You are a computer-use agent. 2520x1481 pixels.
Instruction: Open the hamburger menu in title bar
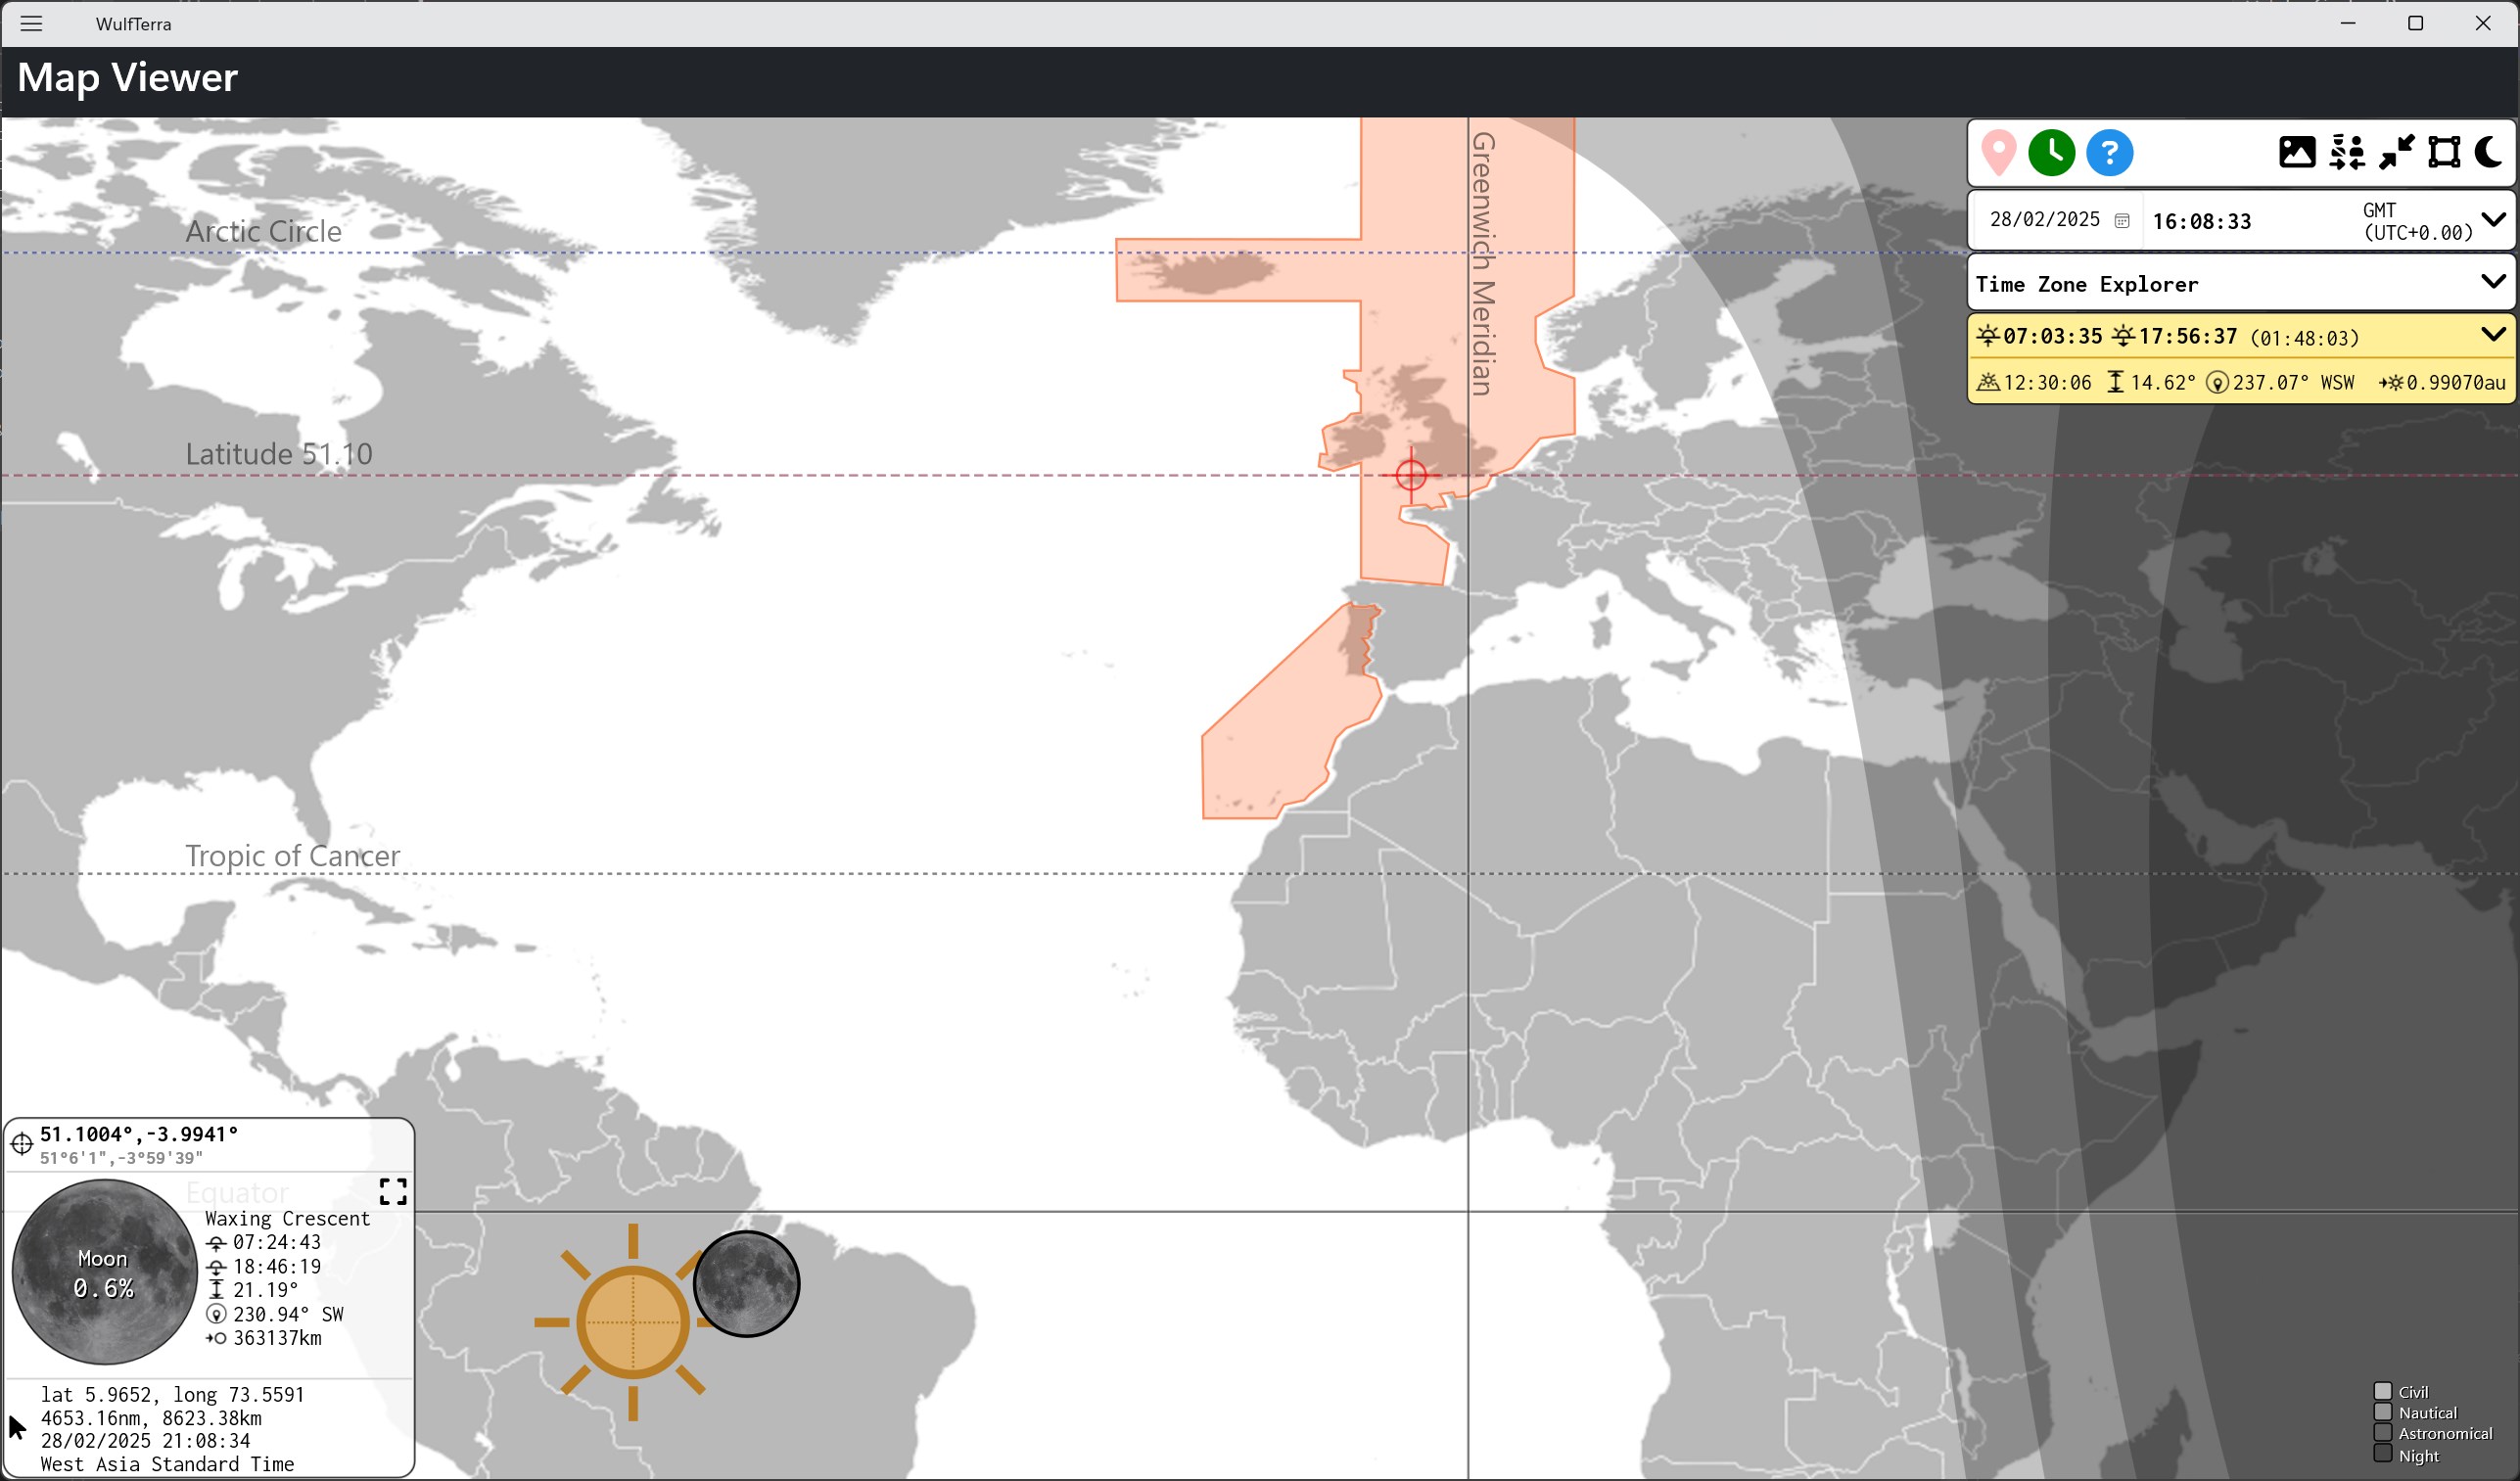(31, 23)
